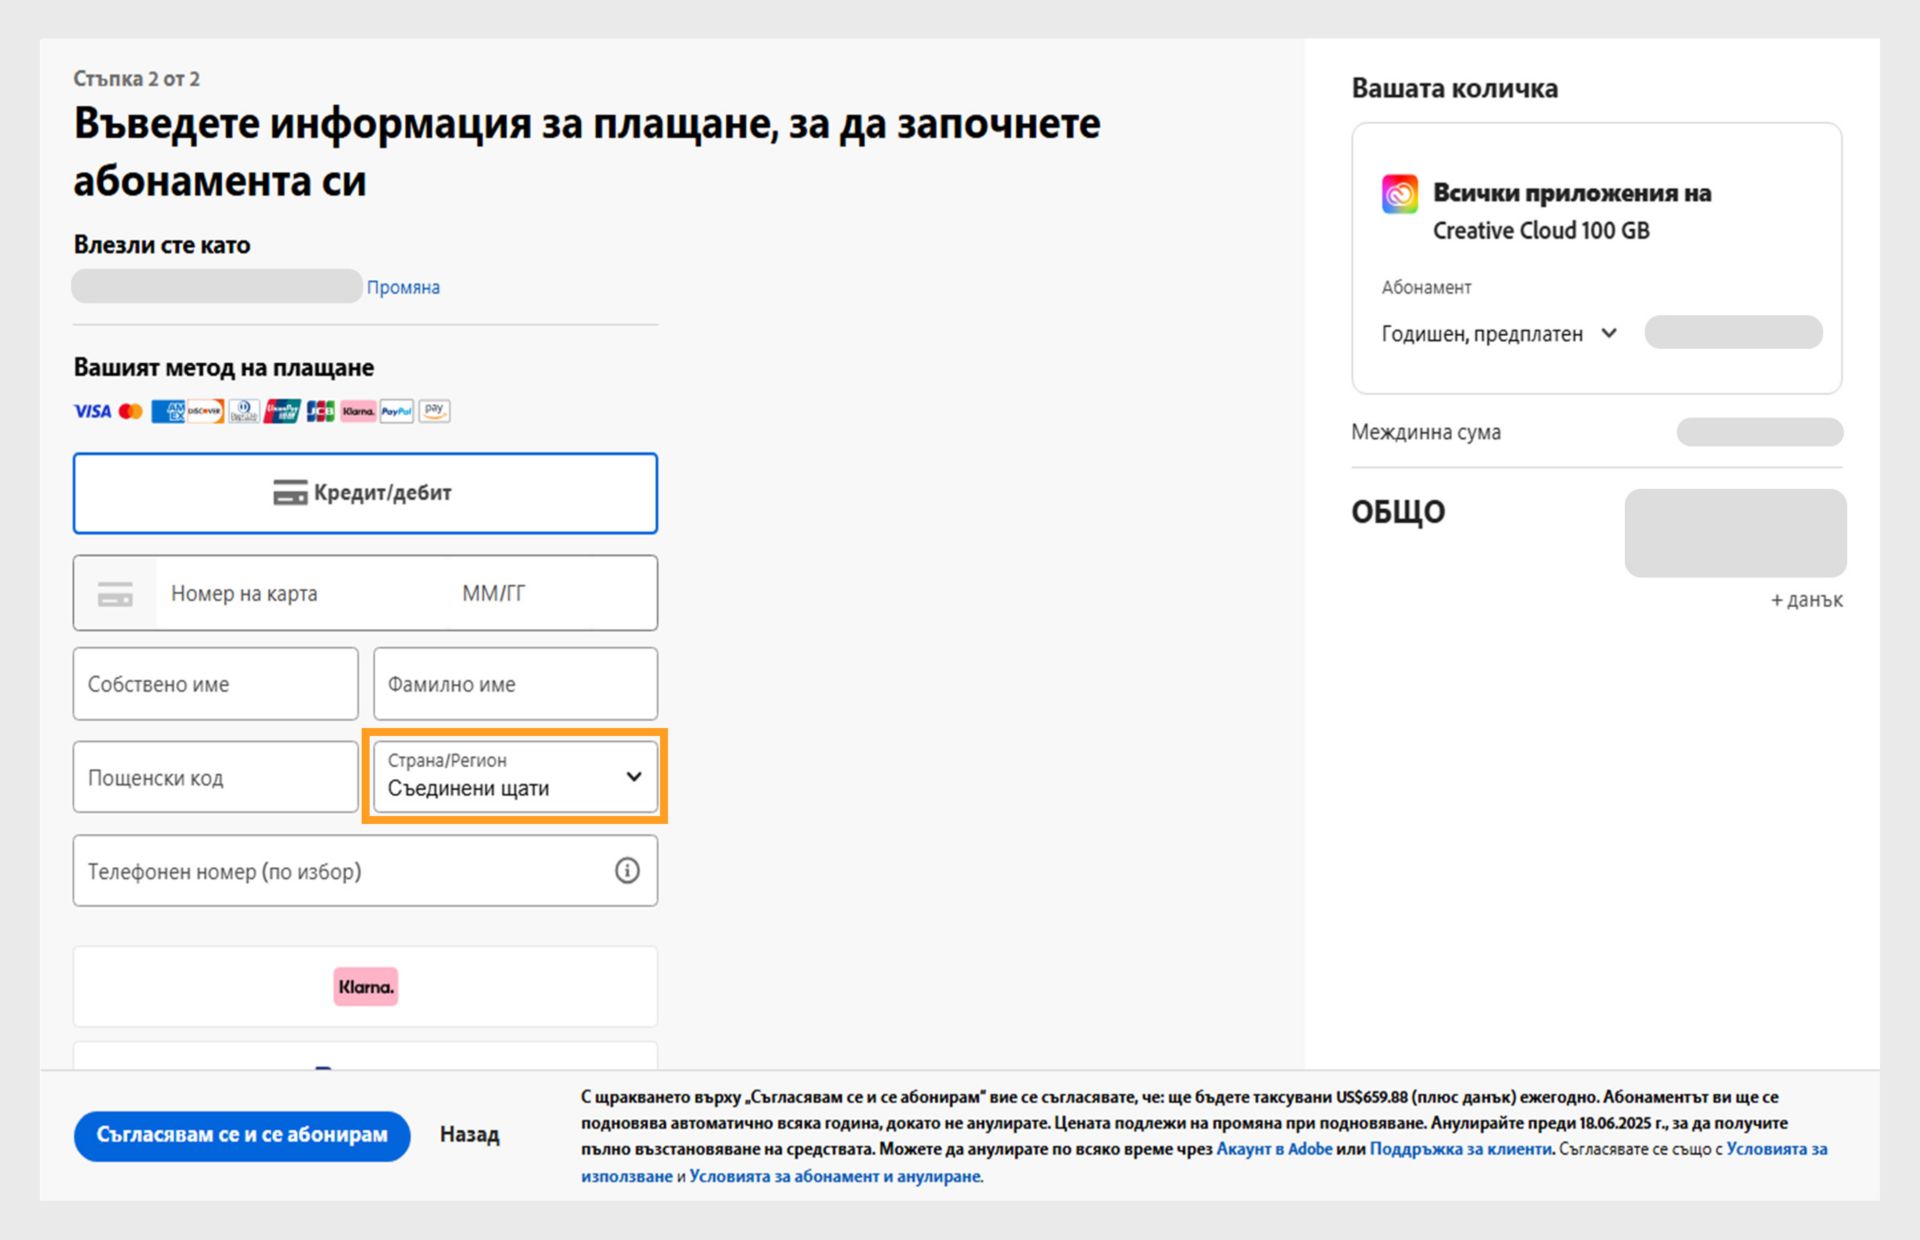This screenshot has width=1920, height=1240.
Task: Click the Назад back button
Action: coord(469,1135)
